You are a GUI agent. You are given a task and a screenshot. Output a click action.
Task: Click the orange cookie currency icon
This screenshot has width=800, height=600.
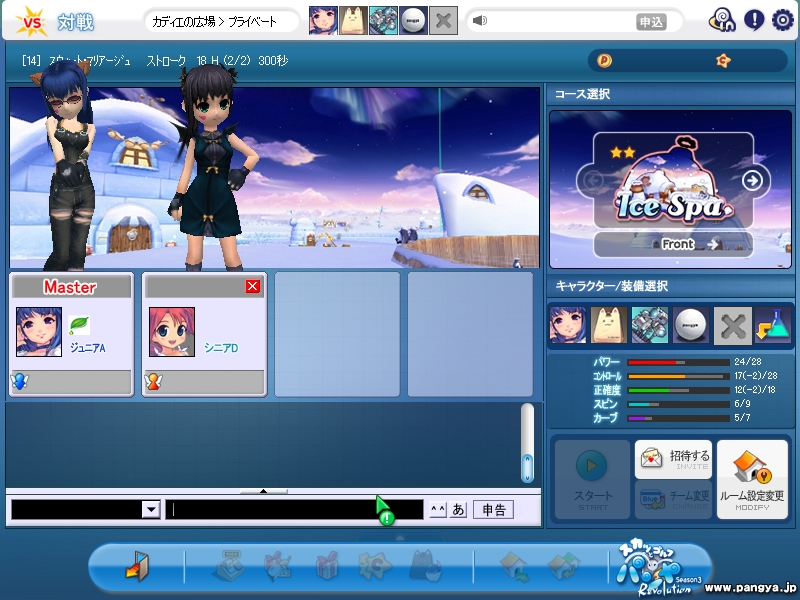[x=723, y=61]
